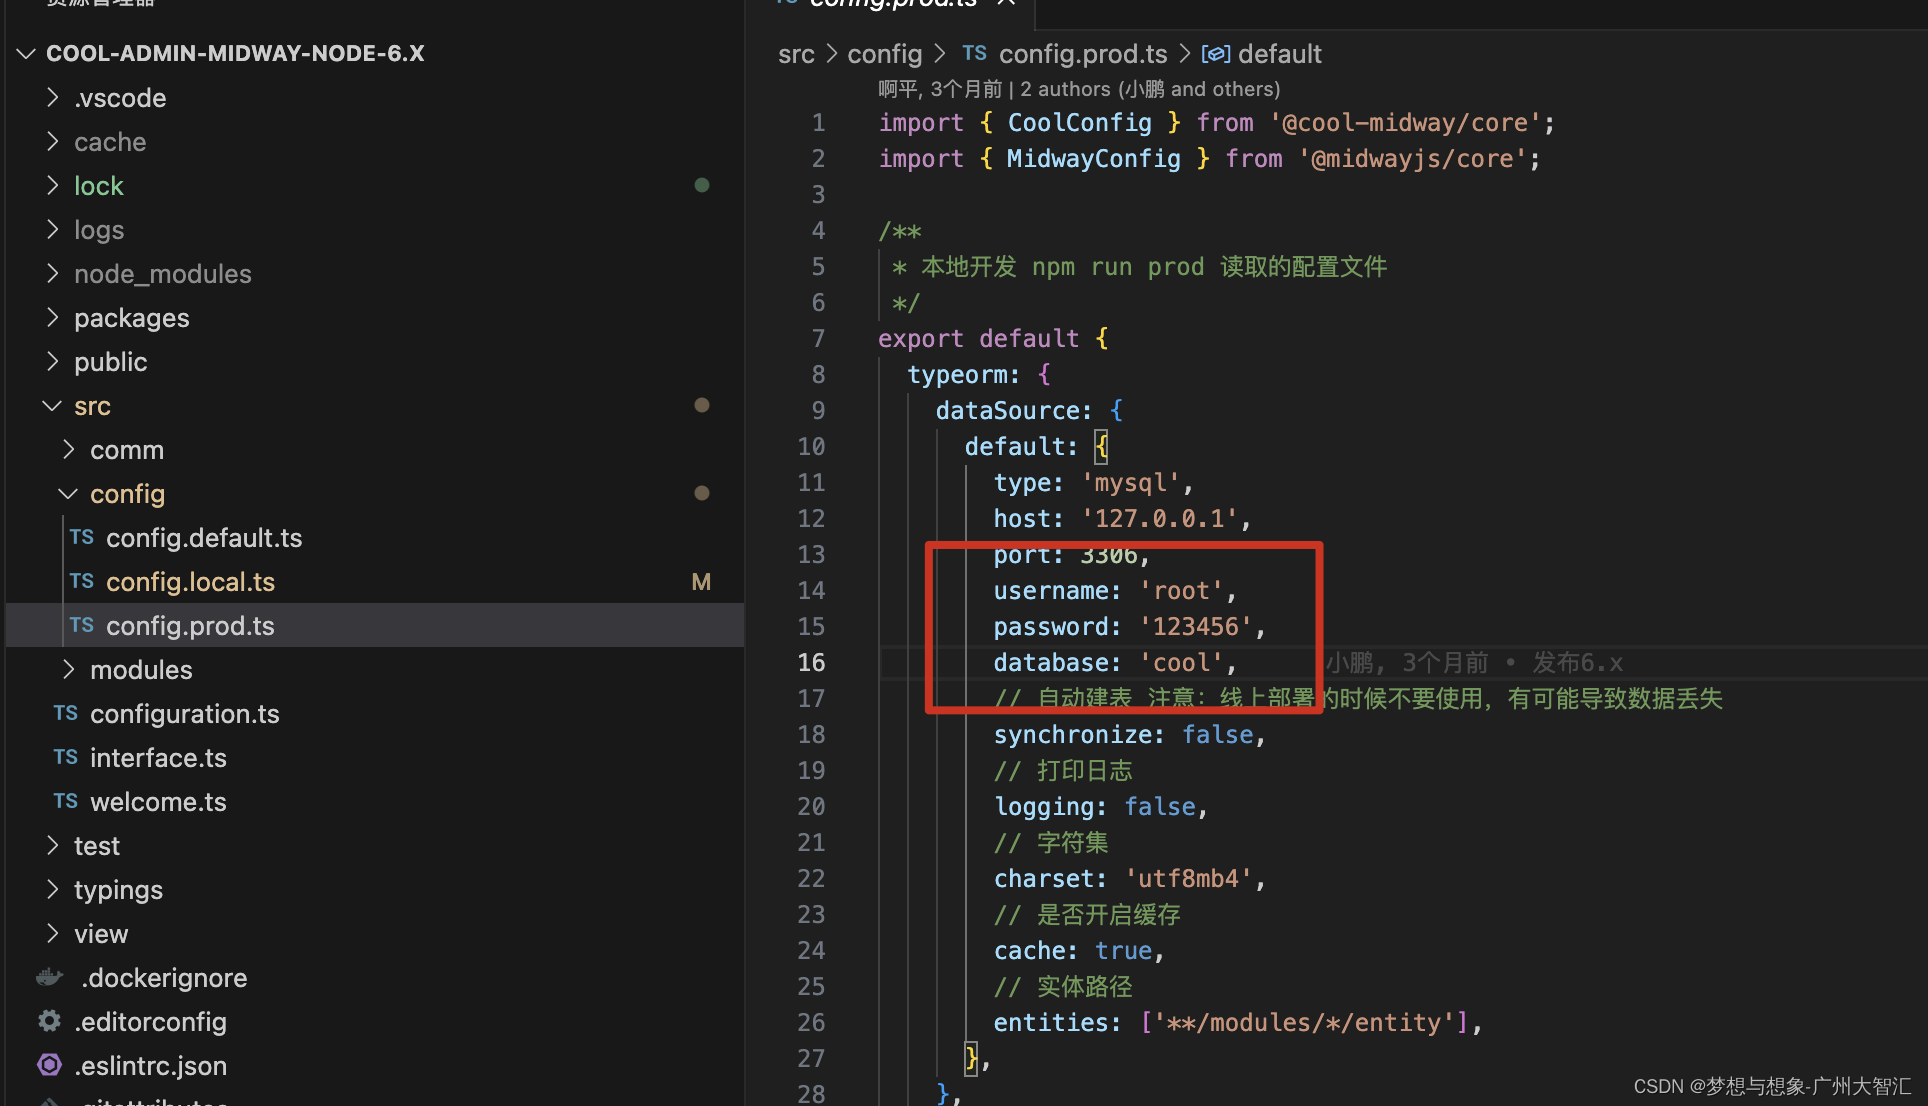Image resolution: width=1928 pixels, height=1106 pixels.
Task: Collapse the src folder chevron
Action: (53, 405)
